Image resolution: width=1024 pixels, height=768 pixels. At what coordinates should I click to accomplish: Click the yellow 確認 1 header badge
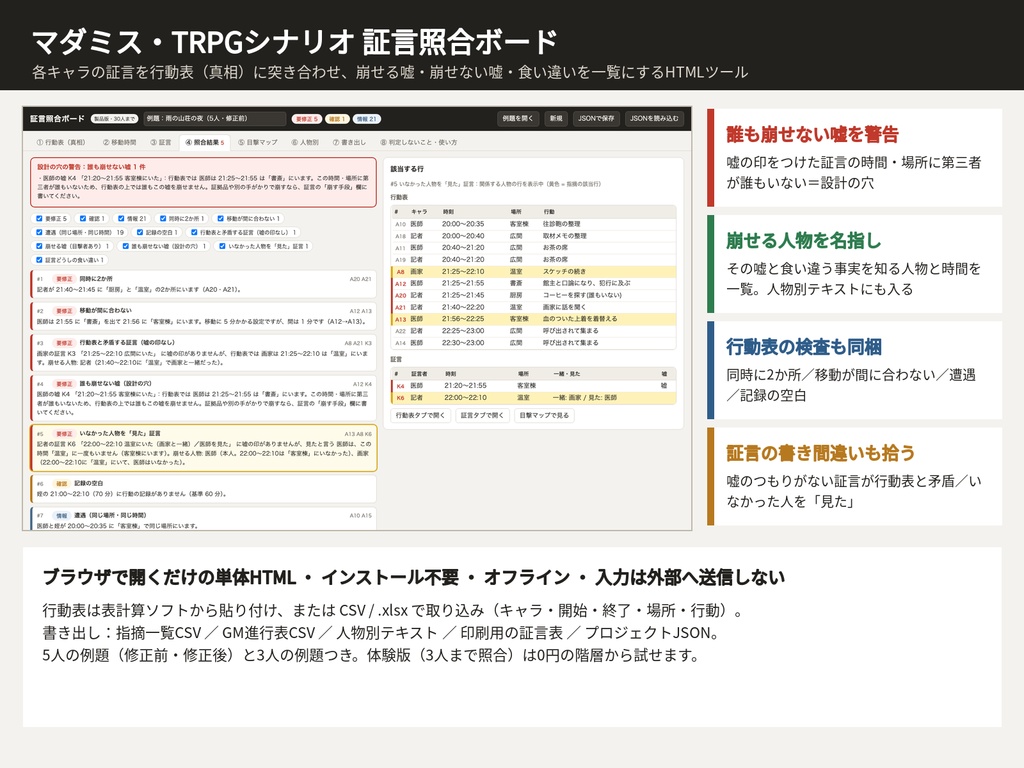tap(336, 119)
